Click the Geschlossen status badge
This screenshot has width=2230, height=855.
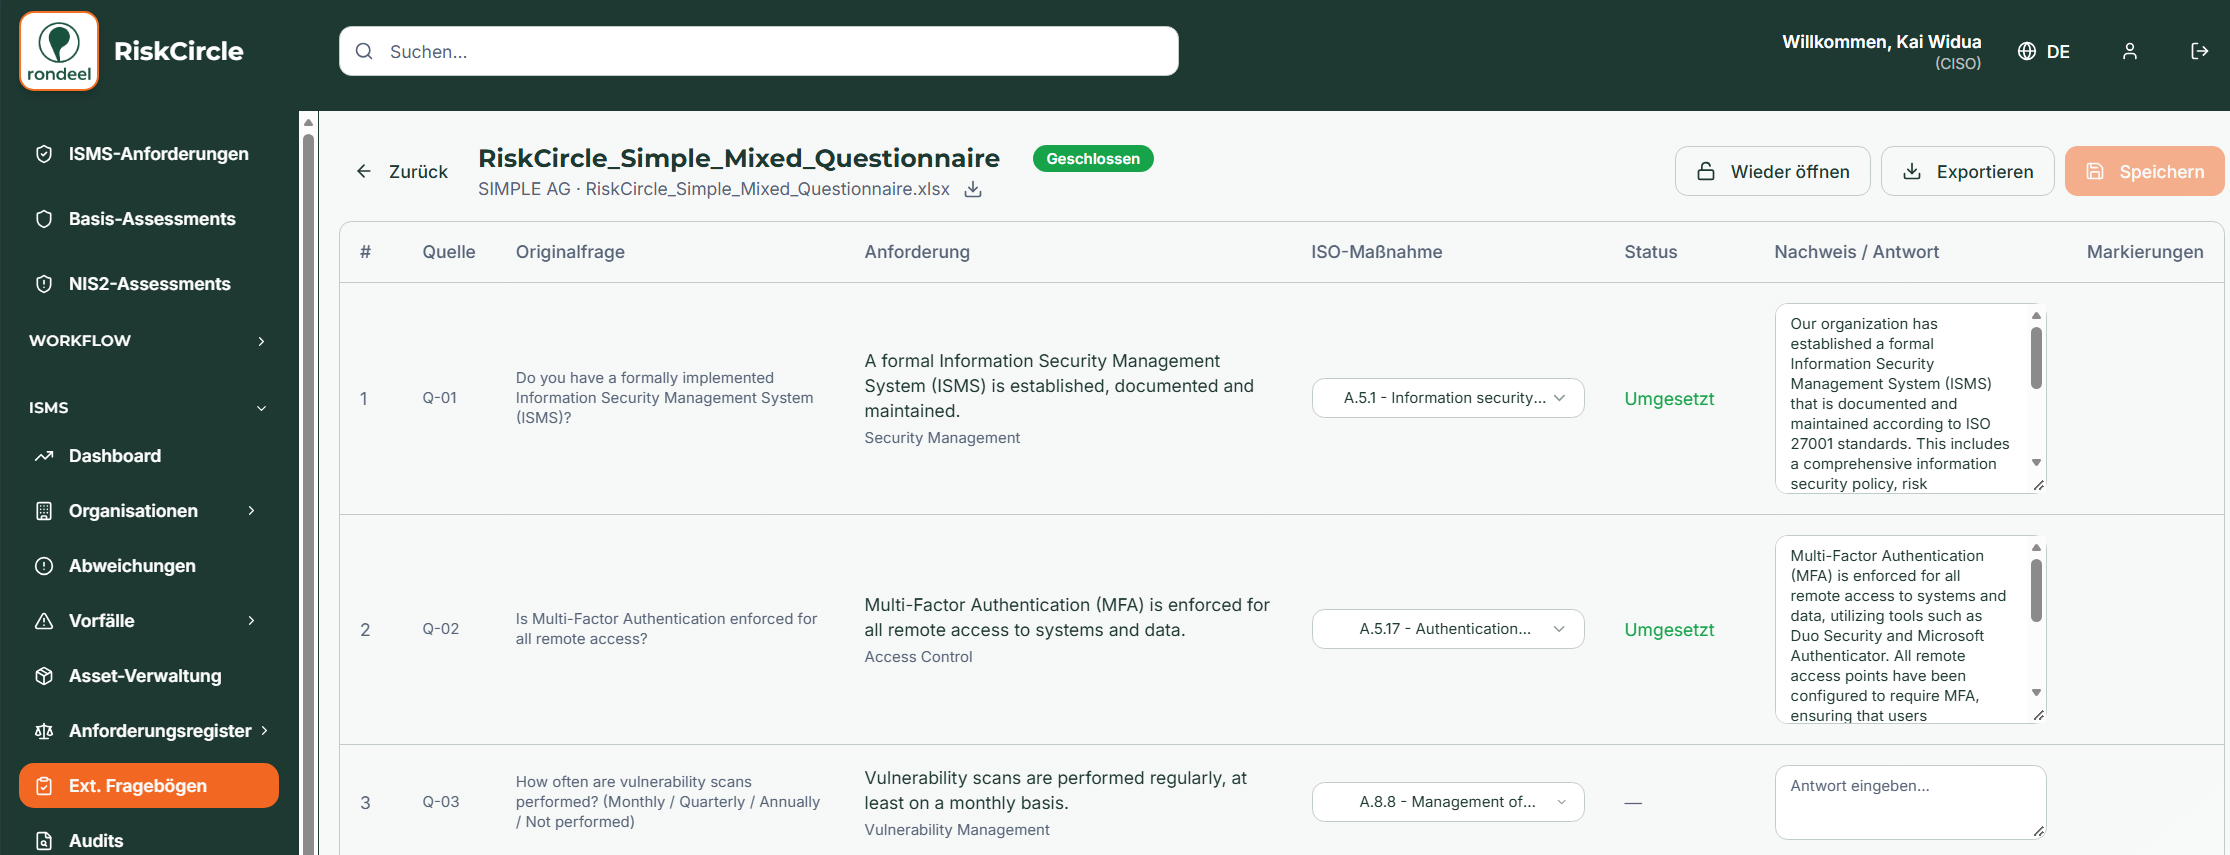coord(1093,159)
